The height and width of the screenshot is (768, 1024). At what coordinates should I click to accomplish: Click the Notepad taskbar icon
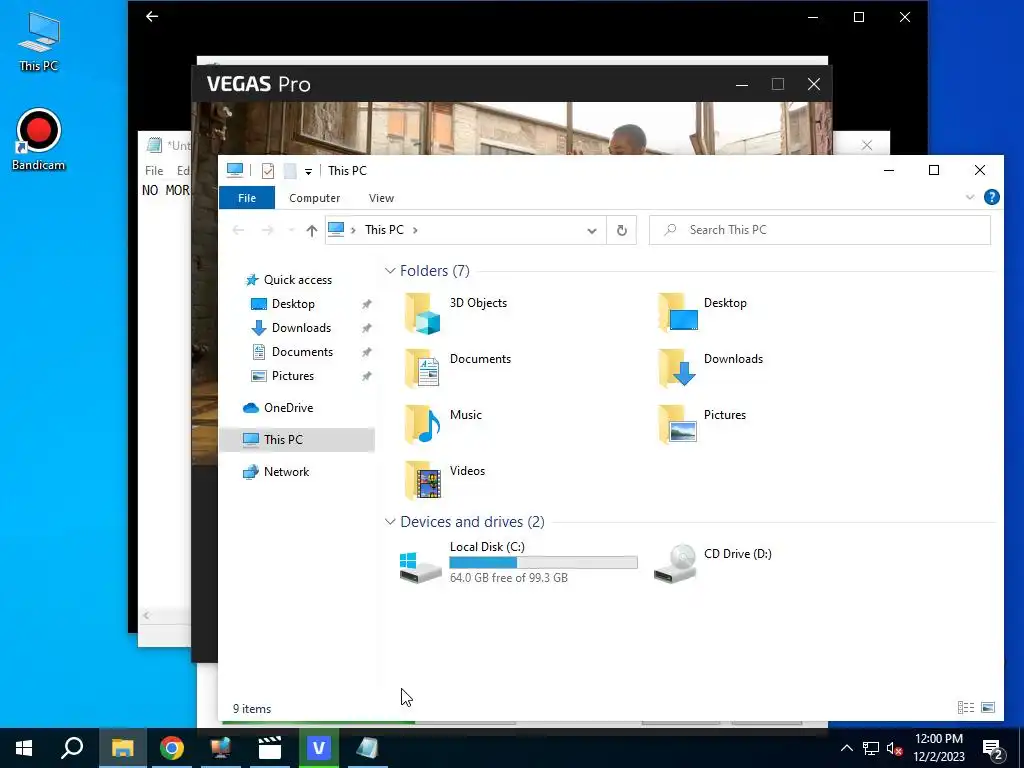pyautogui.click(x=368, y=748)
